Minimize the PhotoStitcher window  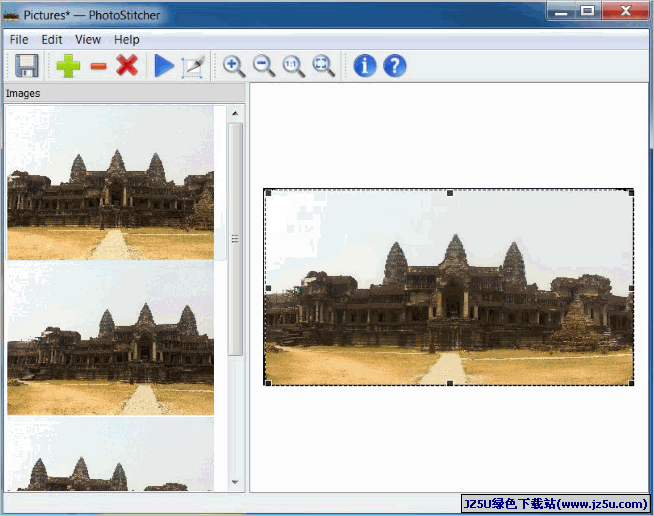561,12
